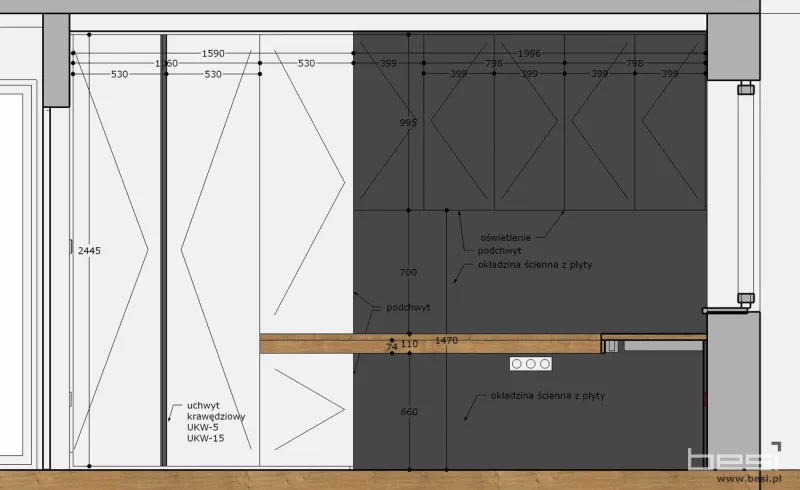
Task: Click 'podchwyt' label beneath 'oświetlenie'
Action: (499, 251)
